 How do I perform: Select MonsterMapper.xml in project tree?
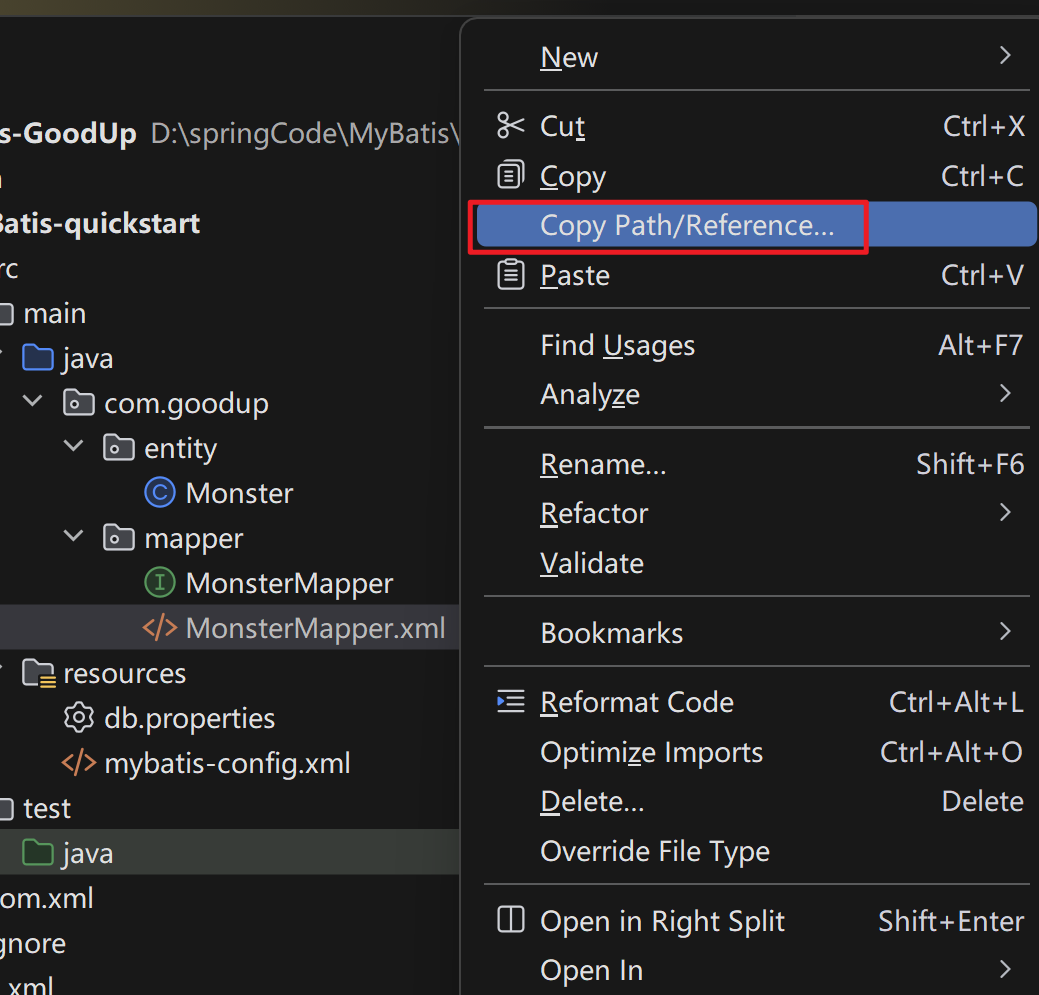pyautogui.click(x=314, y=628)
